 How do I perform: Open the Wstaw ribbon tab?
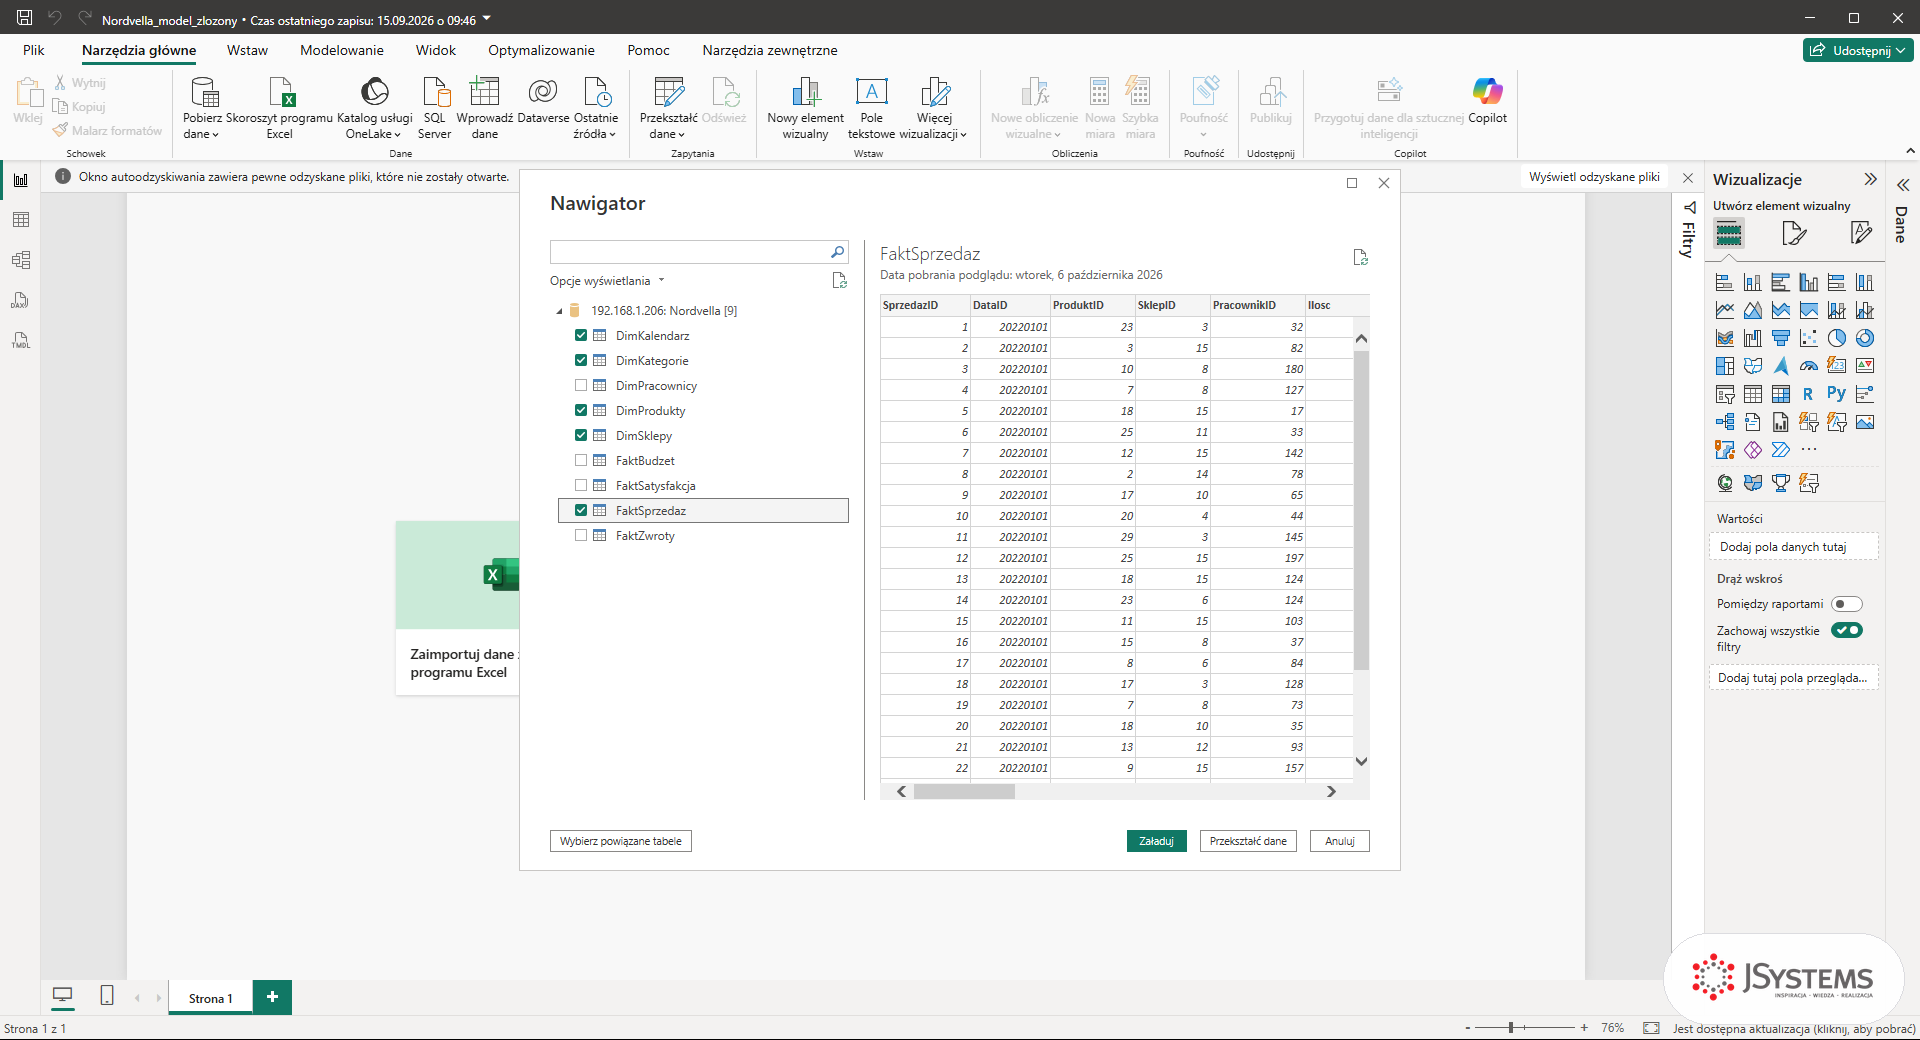click(x=247, y=50)
